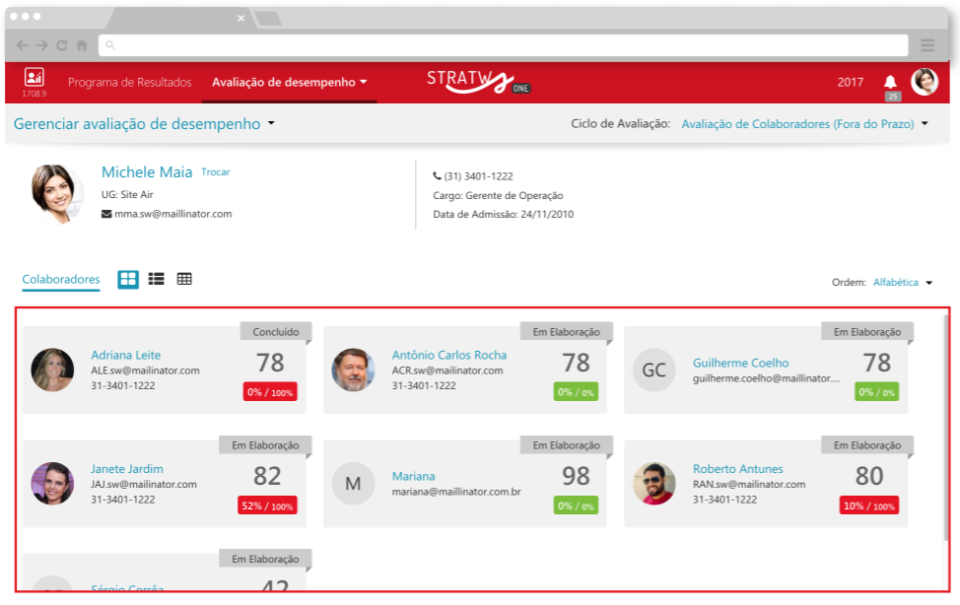The image size is (960, 605).
Task: Go to the browser home icon
Action: [x=81, y=45]
